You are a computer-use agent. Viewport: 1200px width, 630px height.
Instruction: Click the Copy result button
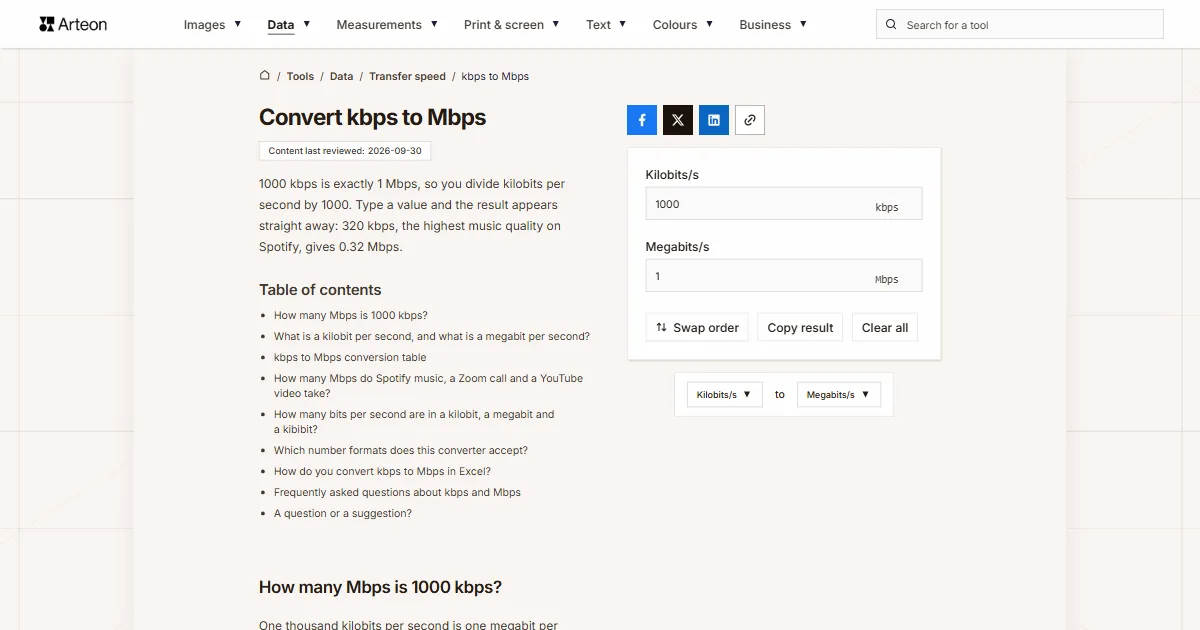[x=800, y=328]
